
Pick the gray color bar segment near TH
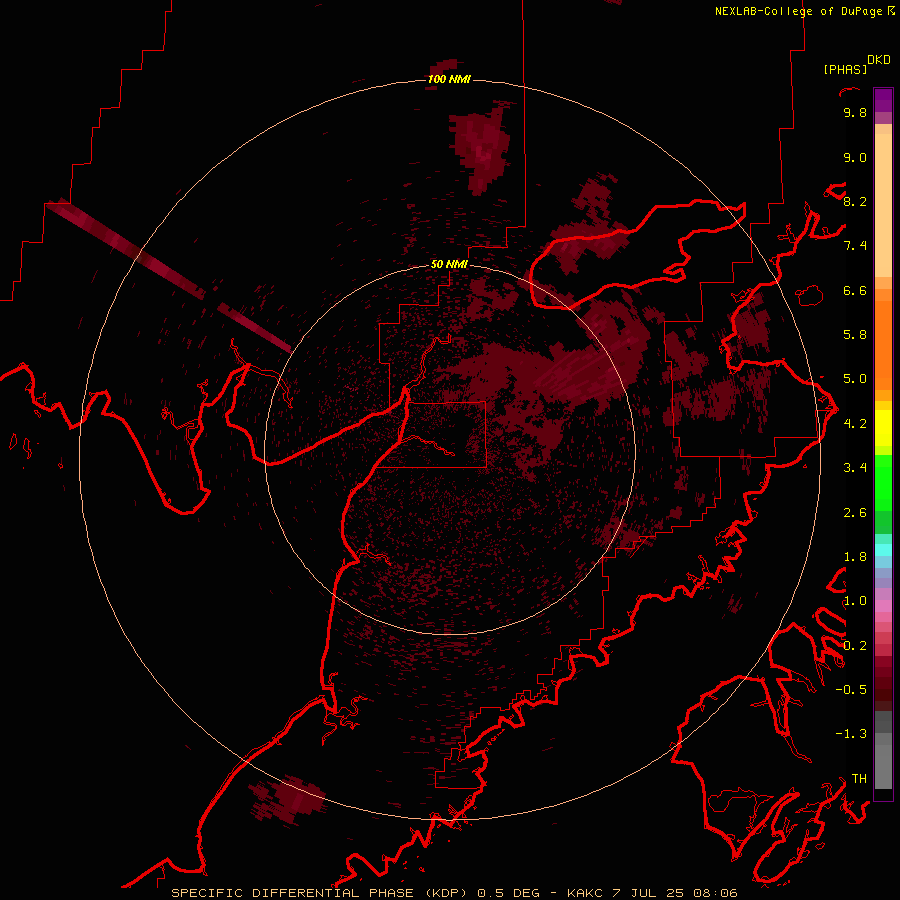tap(883, 766)
